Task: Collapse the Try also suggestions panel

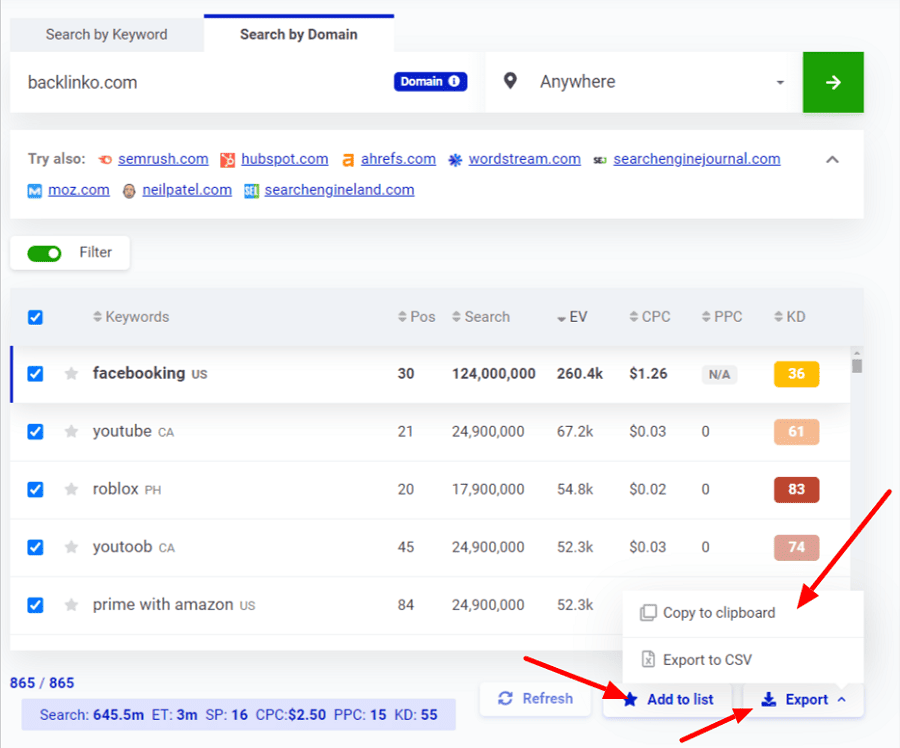Action: pyautogui.click(x=832, y=160)
